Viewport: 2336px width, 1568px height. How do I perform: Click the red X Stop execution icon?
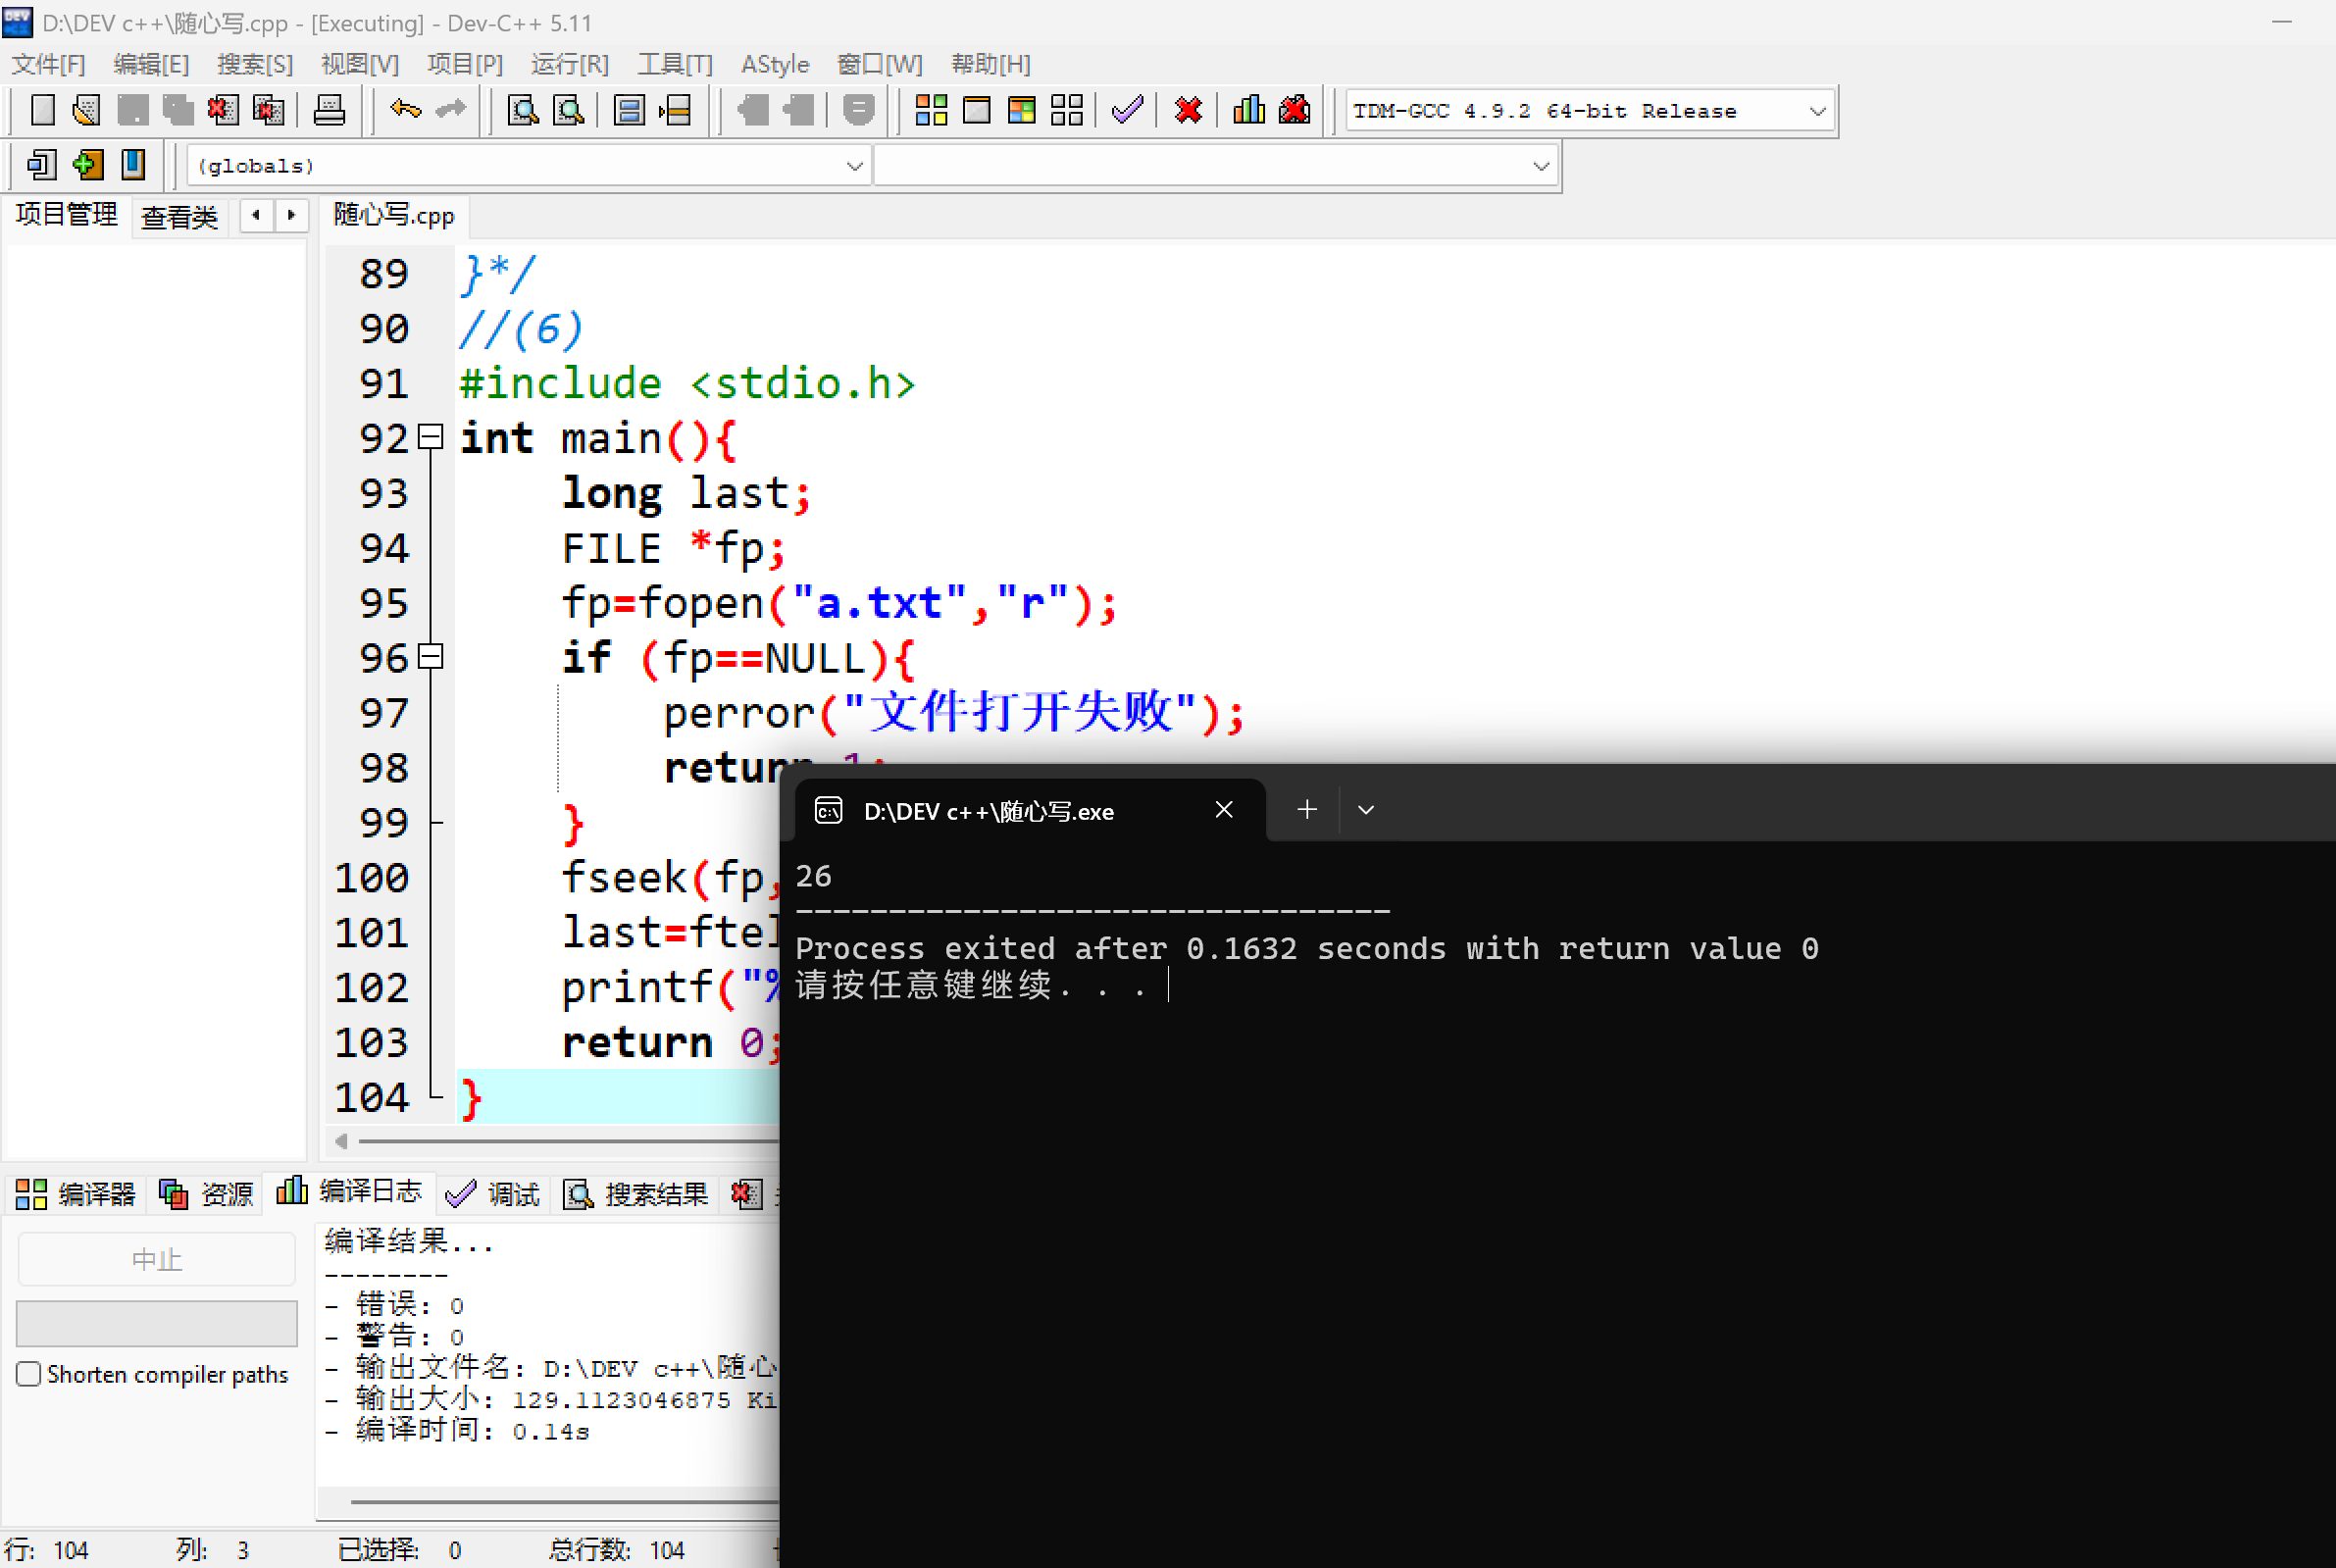click(1188, 110)
